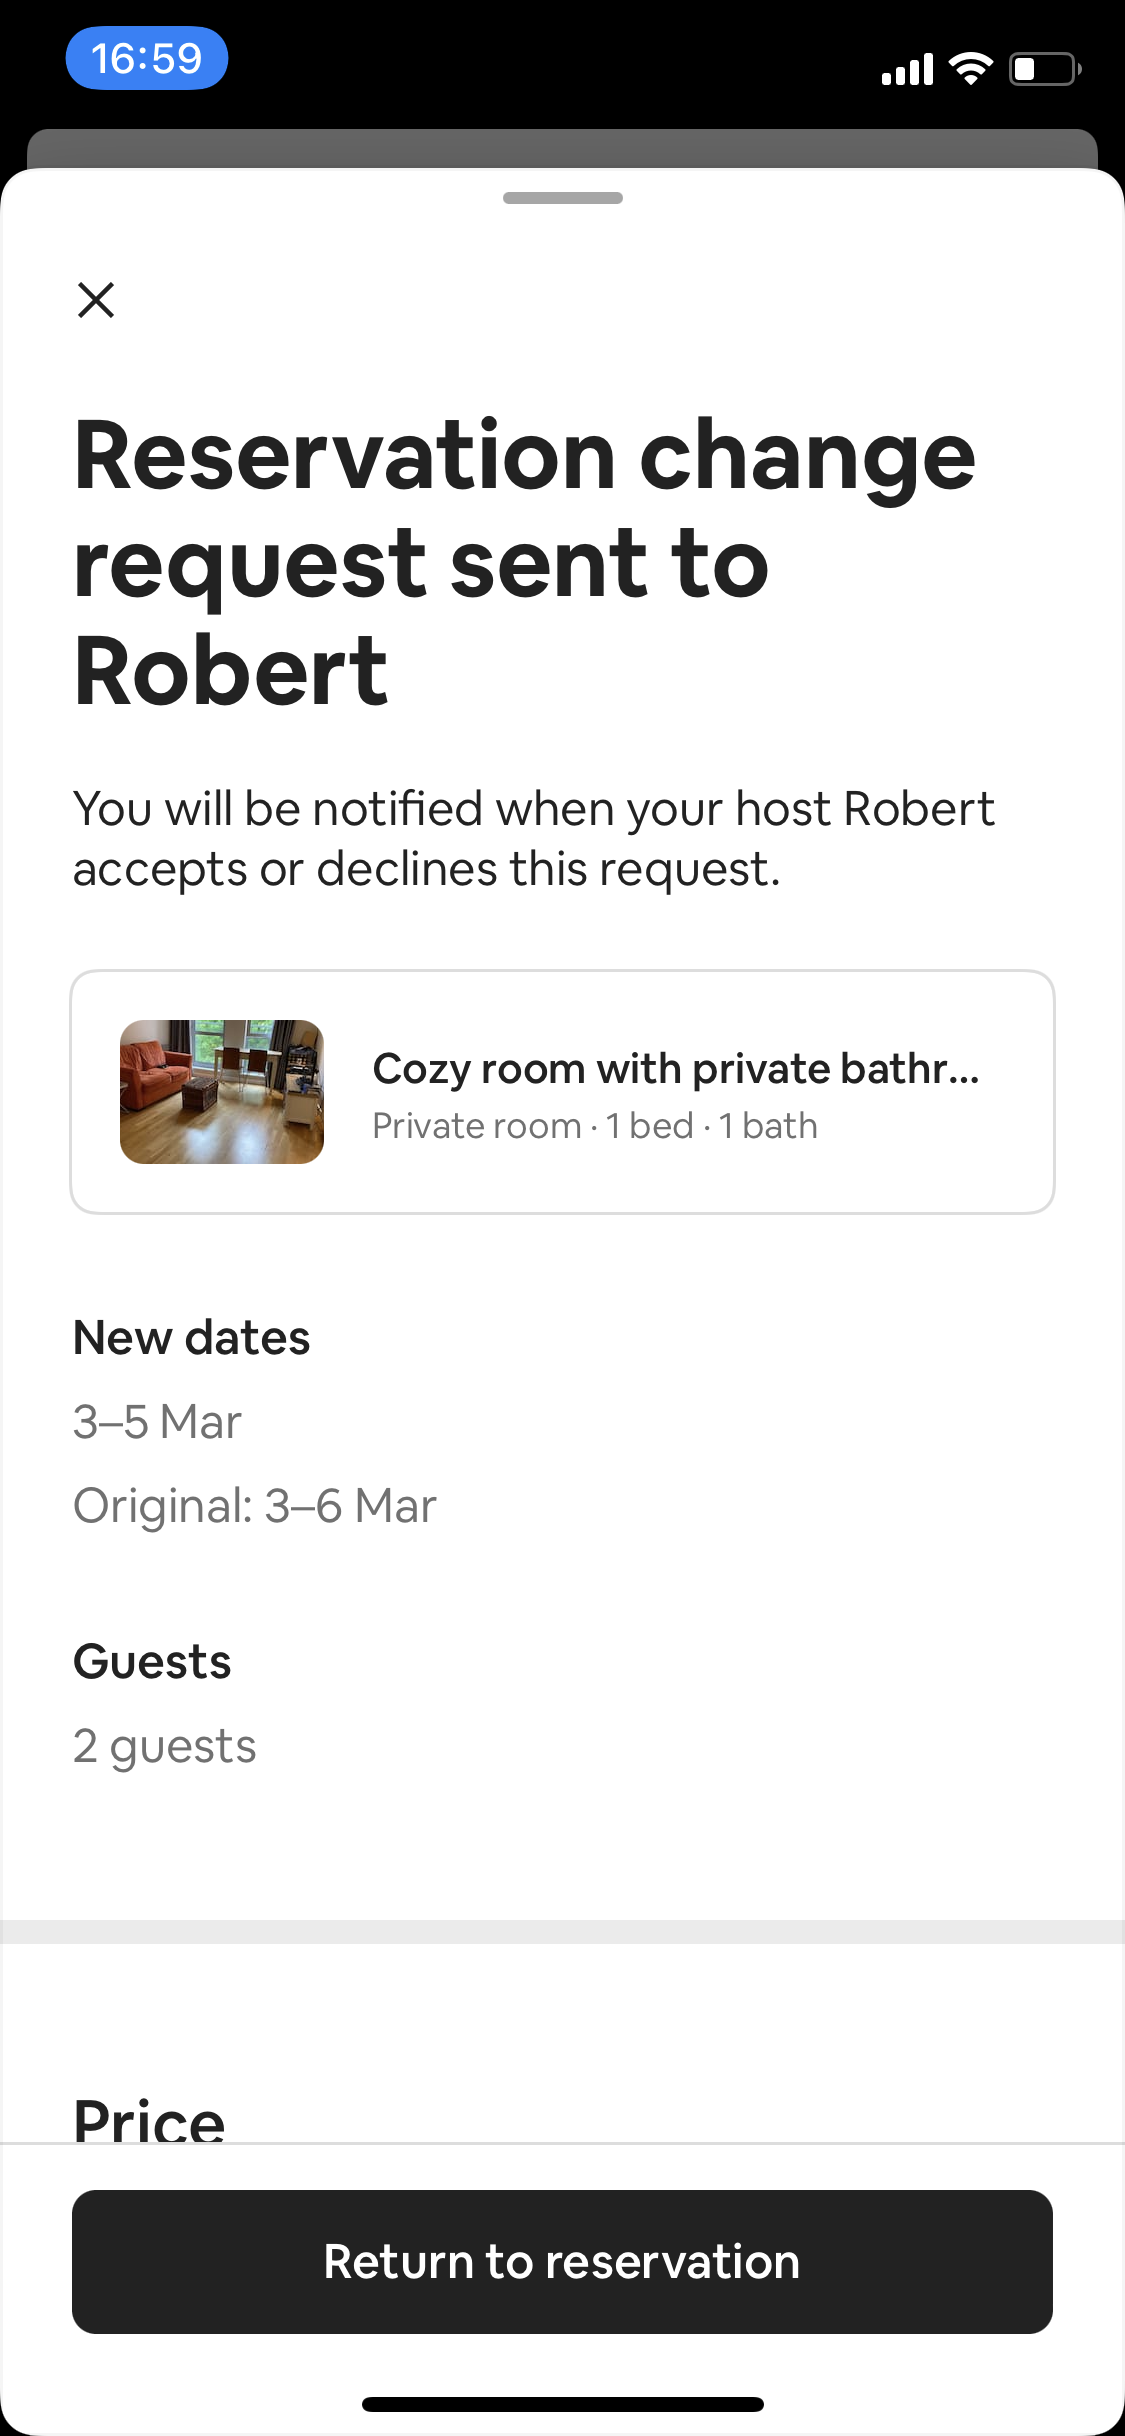The image size is (1125, 2436).
Task: Tap the sheet drag handle
Action: point(563,198)
